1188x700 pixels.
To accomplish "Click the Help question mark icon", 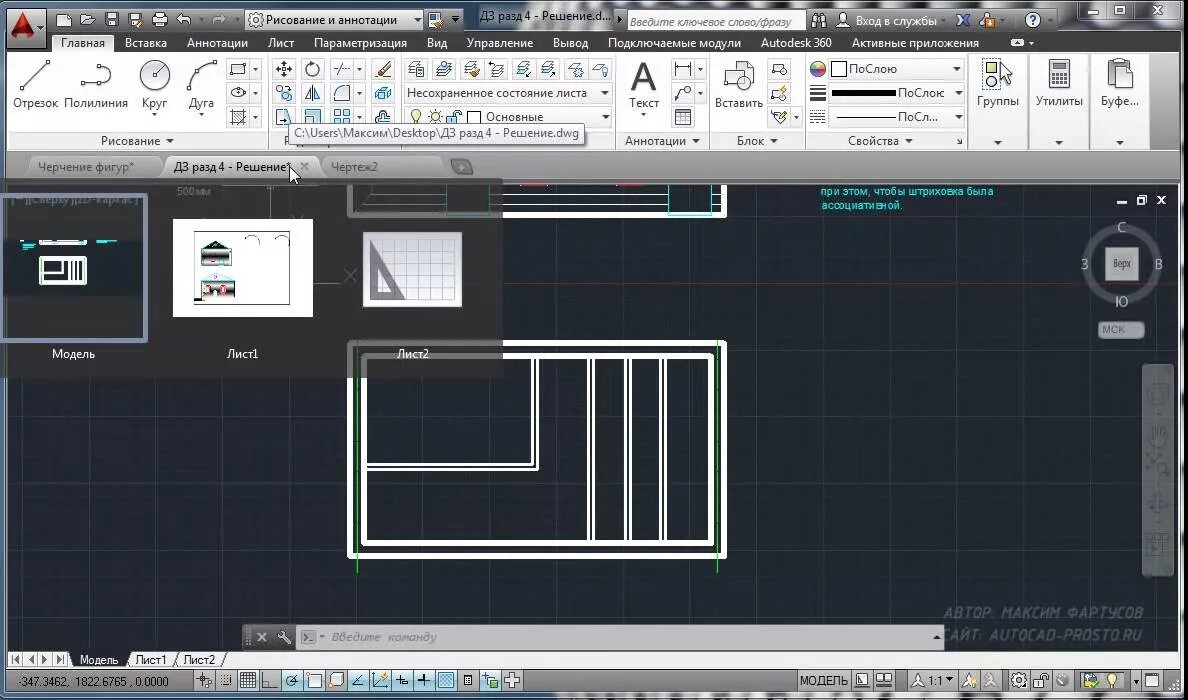I will (1033, 20).
